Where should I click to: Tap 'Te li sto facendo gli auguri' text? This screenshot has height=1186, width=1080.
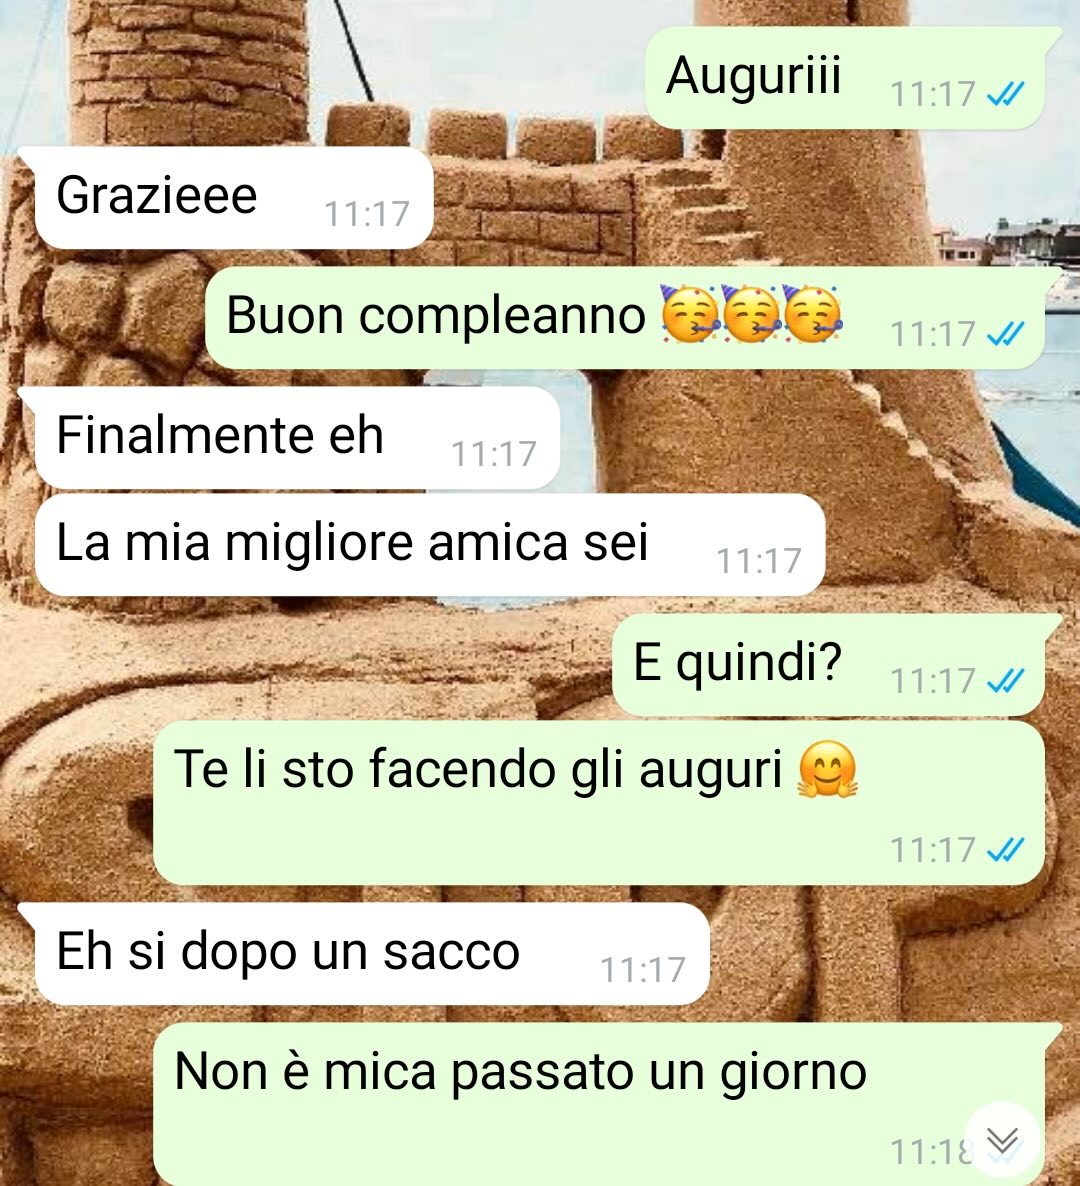(x=478, y=769)
